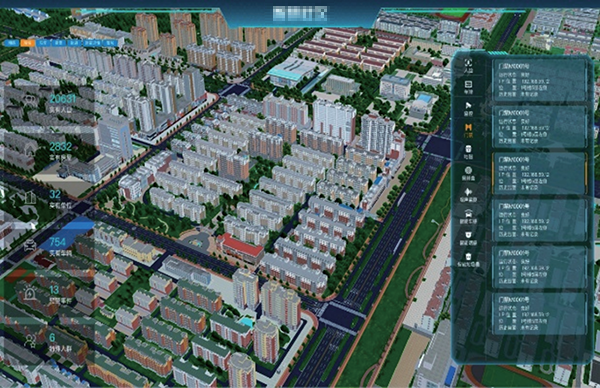Switch to the last blue tab in top row
This screenshot has height=388, width=600.
[111, 43]
